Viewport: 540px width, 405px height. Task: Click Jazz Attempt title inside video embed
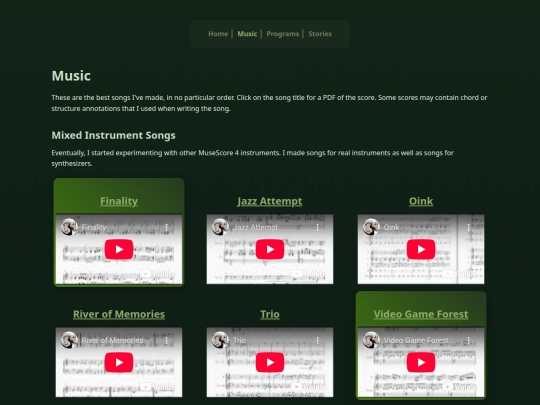[x=255, y=227]
